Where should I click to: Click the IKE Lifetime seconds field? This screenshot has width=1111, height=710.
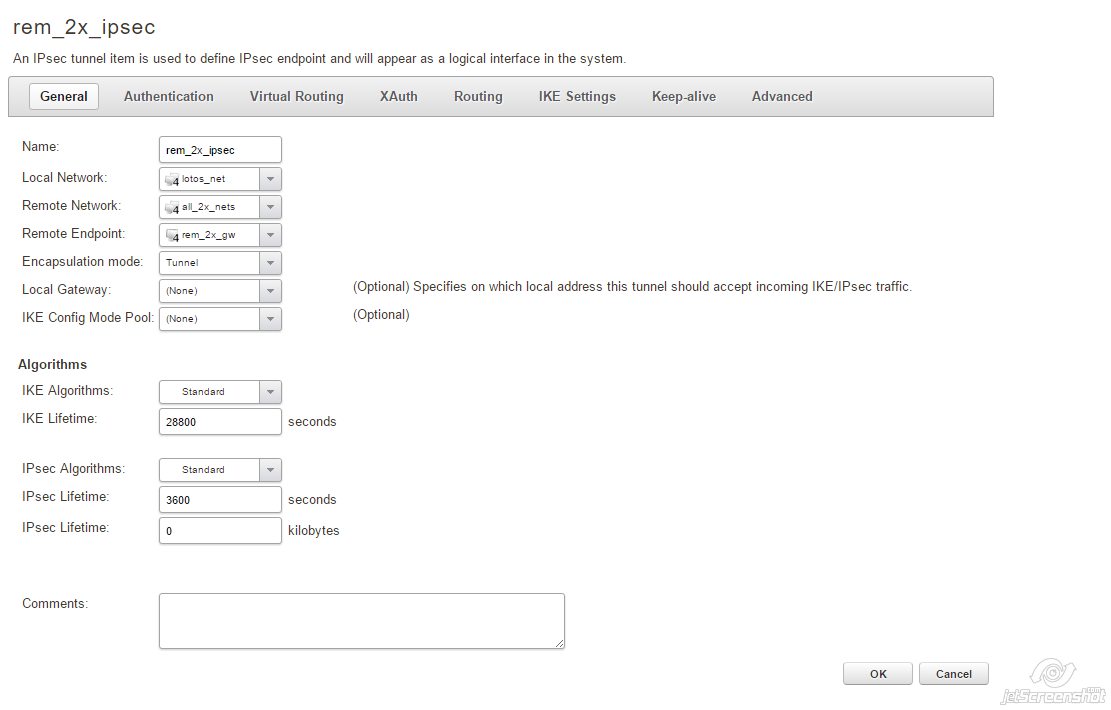coord(220,422)
